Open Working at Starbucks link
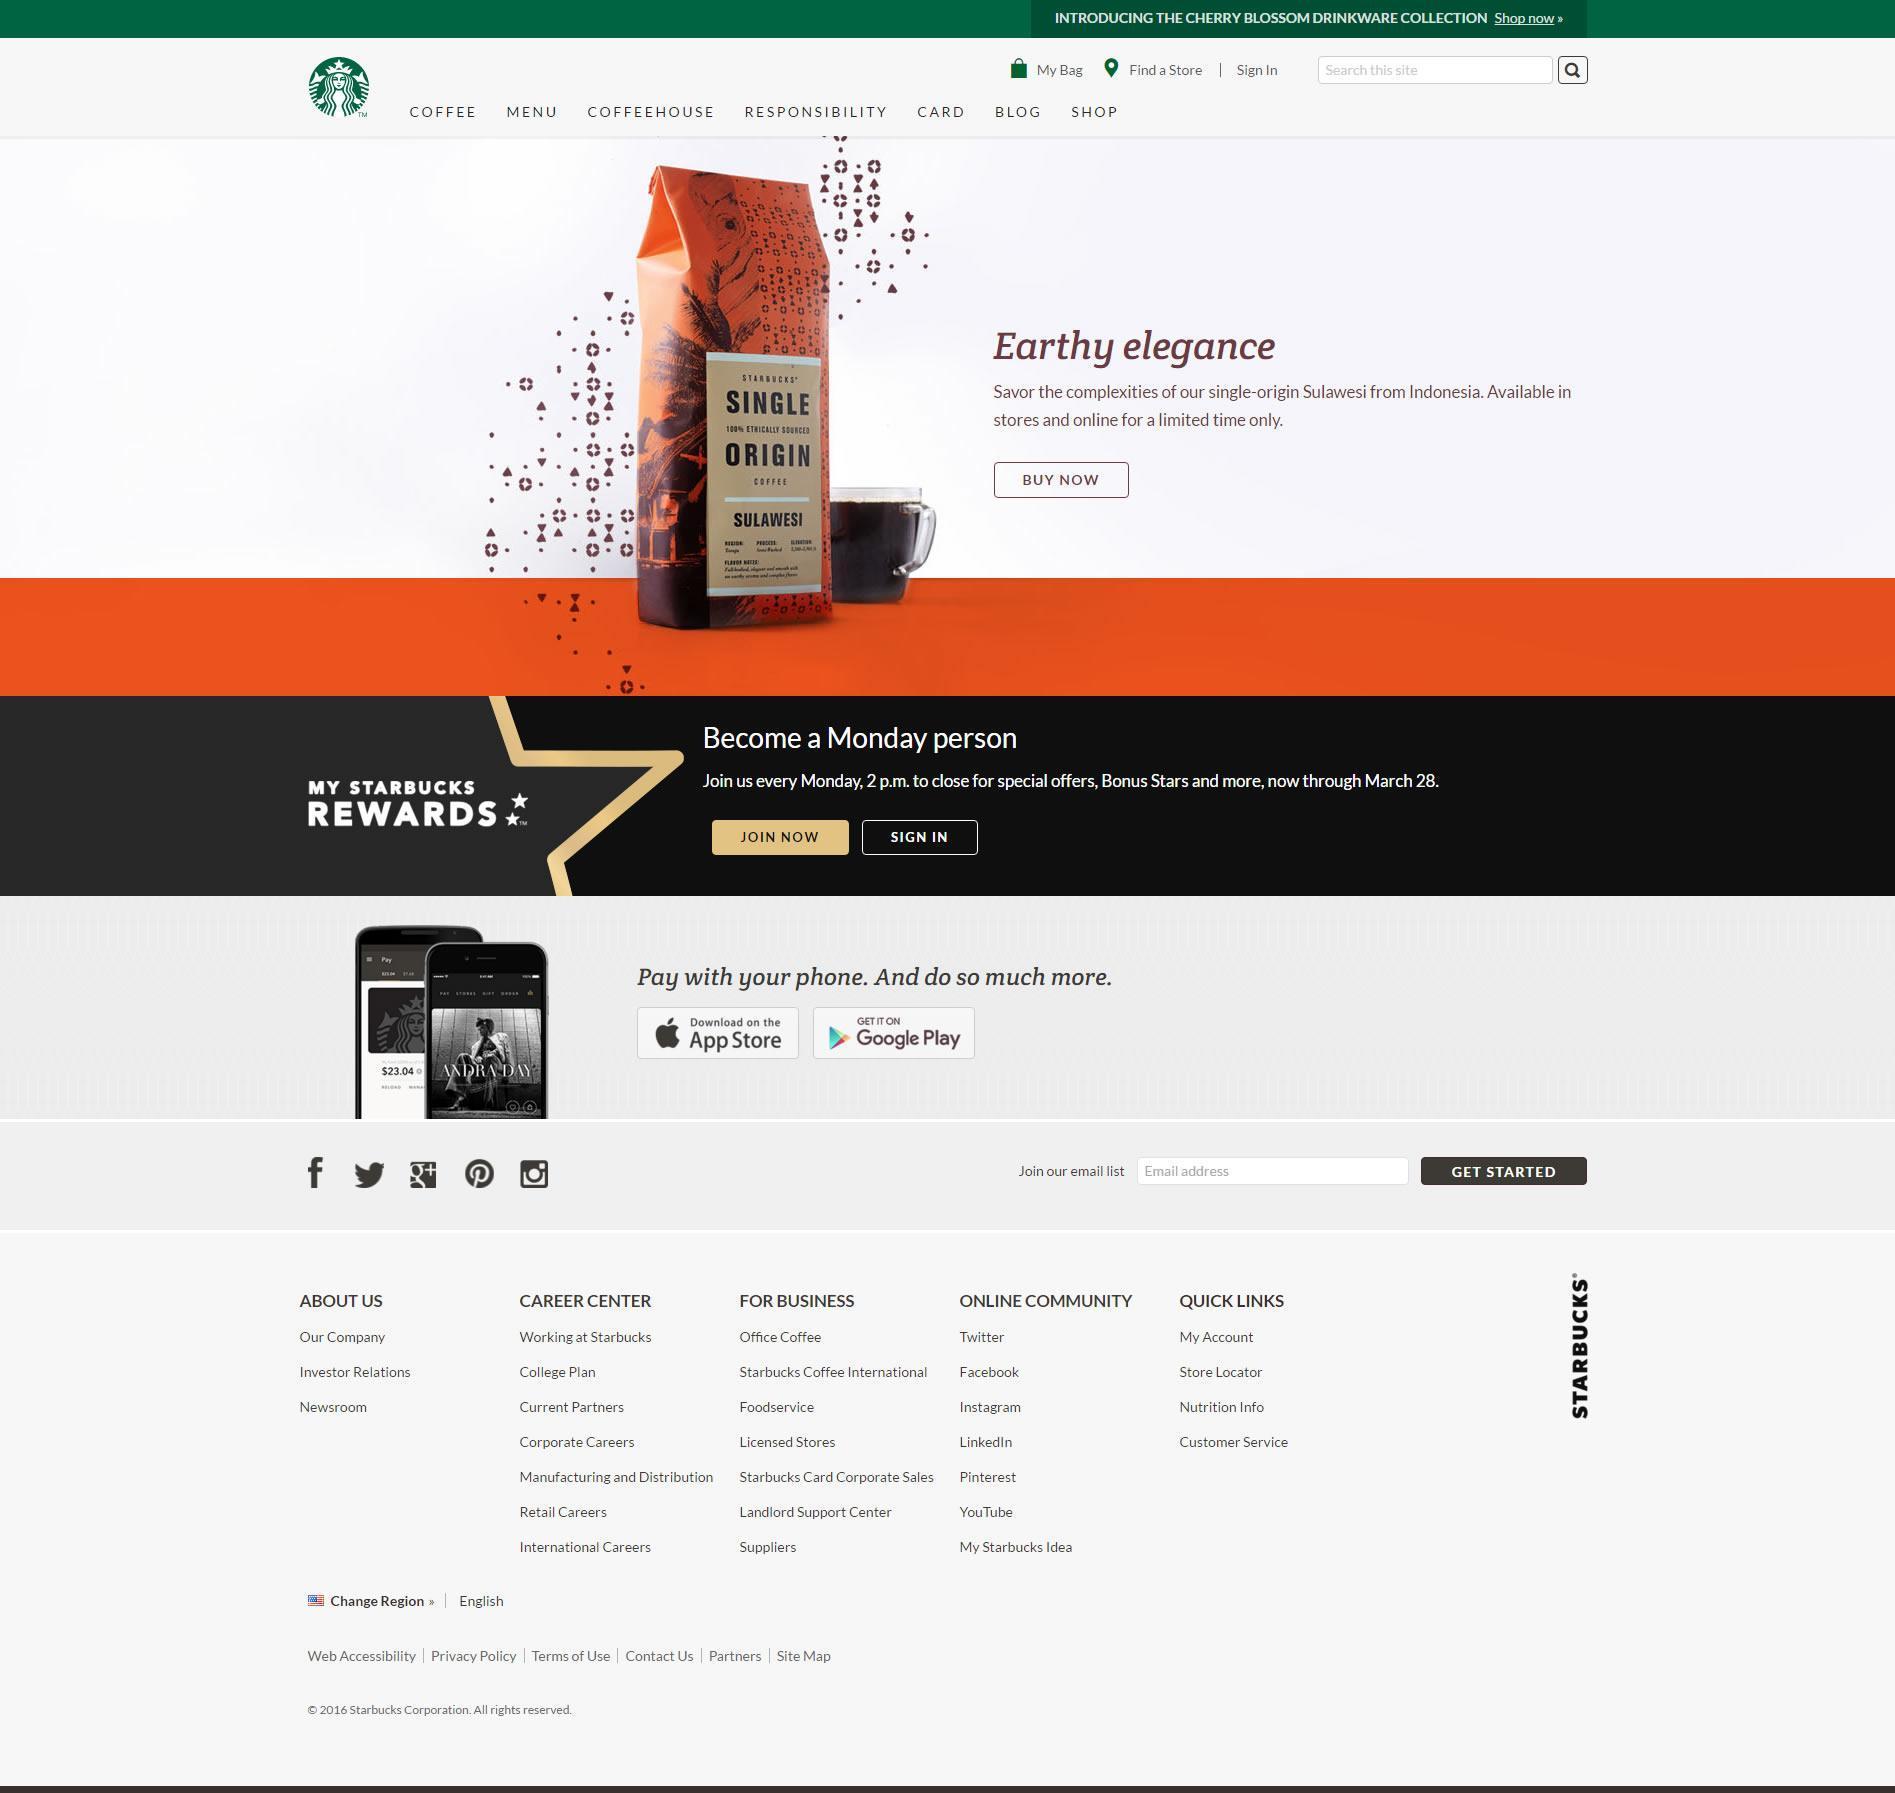This screenshot has height=1793, width=1895. [585, 1337]
